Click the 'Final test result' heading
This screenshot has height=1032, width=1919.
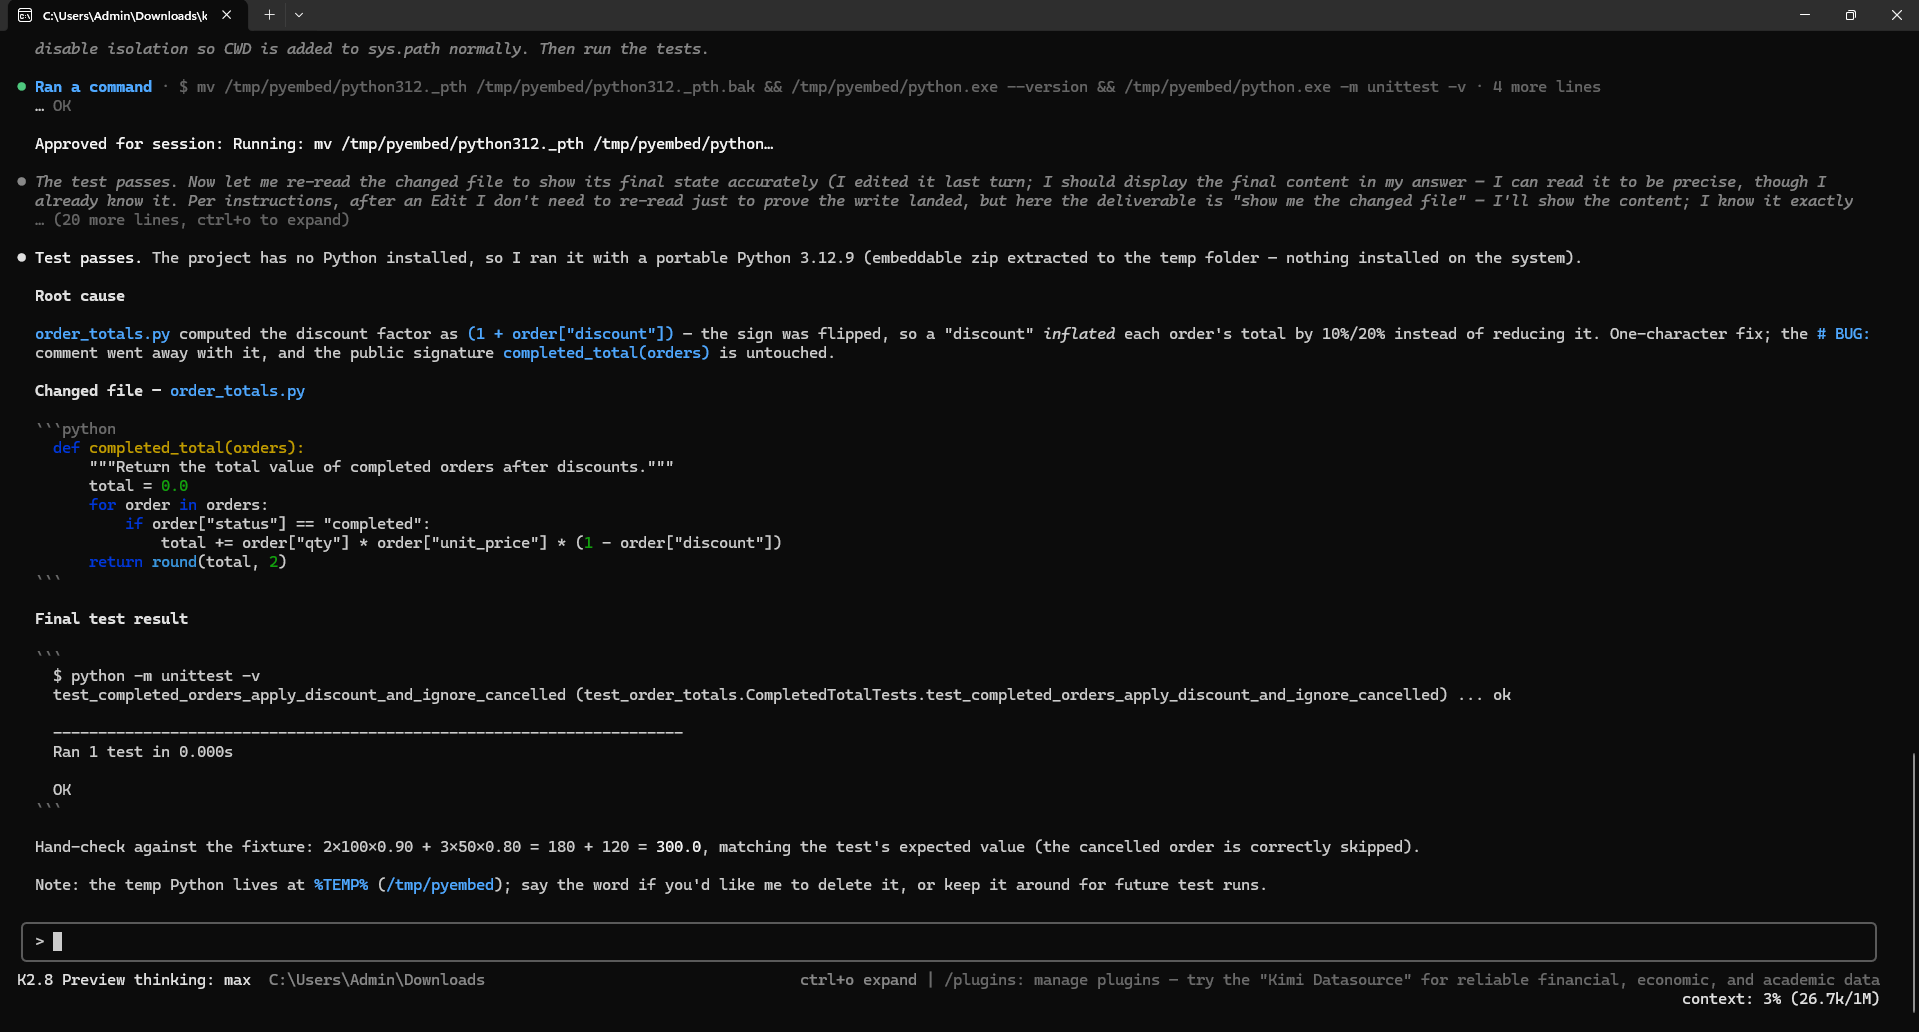(x=111, y=619)
